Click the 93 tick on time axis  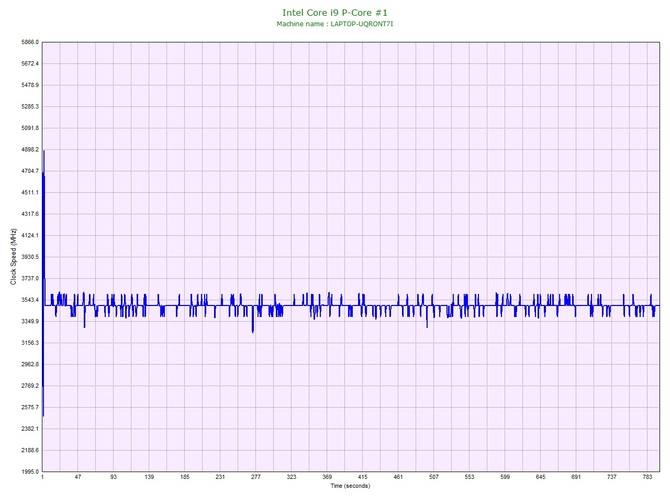tap(113, 477)
